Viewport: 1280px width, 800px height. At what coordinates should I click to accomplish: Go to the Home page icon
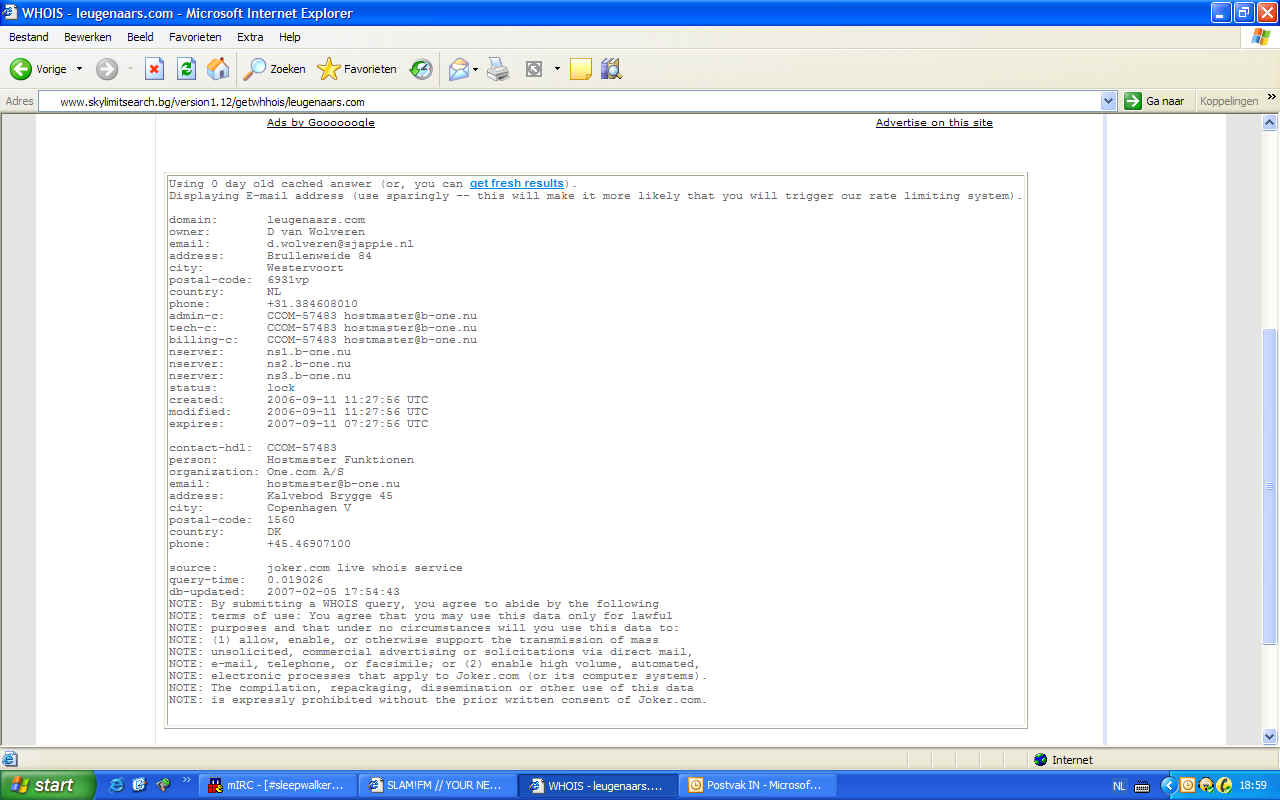pos(217,69)
